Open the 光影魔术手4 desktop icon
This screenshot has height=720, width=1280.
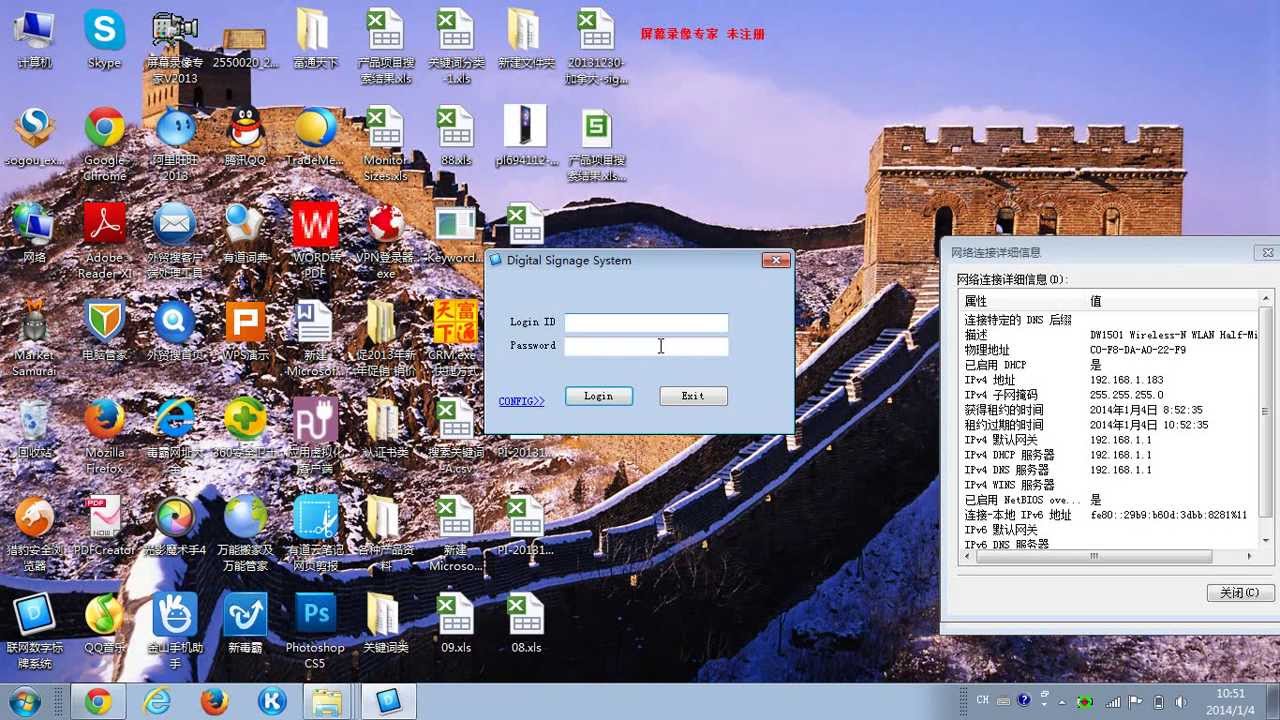pyautogui.click(x=175, y=525)
